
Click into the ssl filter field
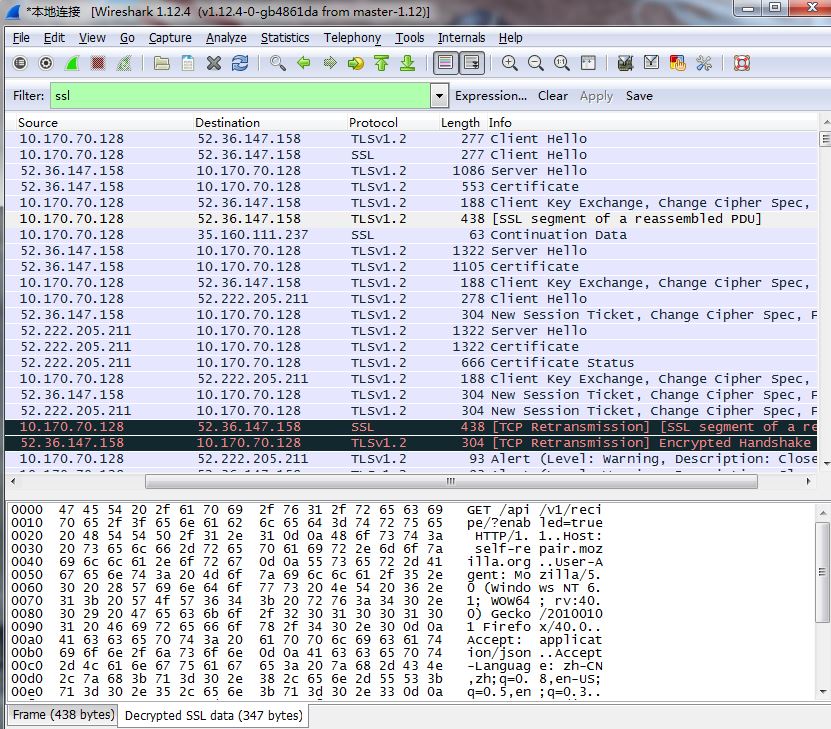coord(241,96)
